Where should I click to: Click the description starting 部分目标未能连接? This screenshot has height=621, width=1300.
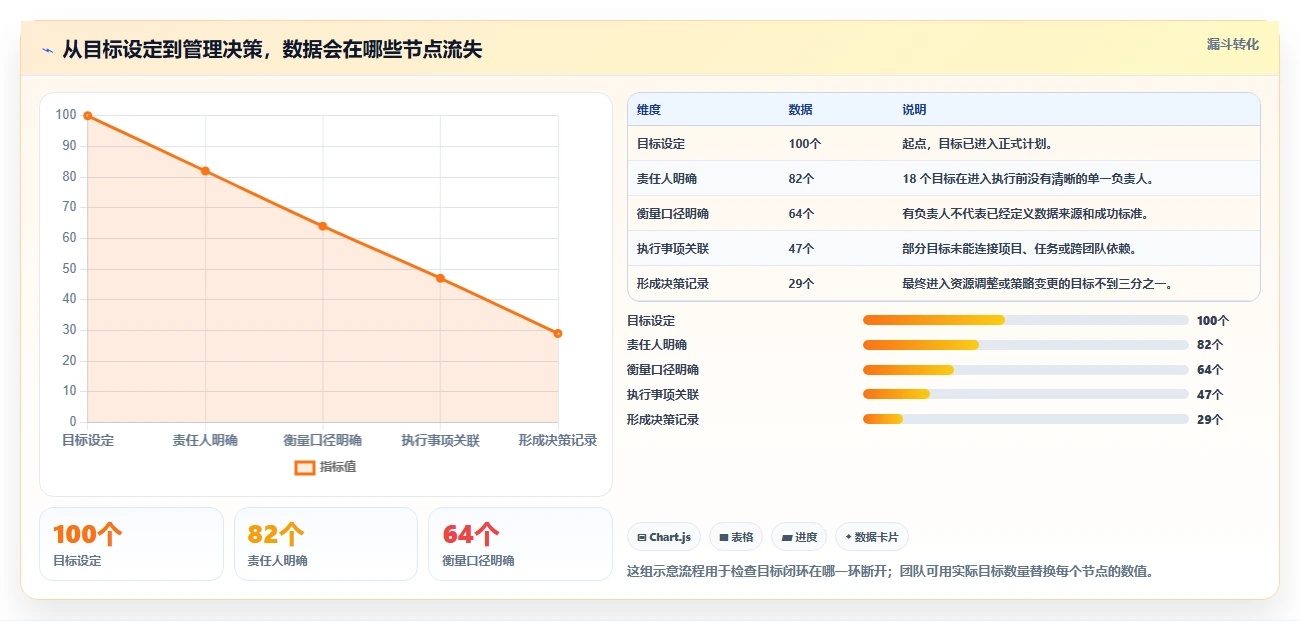tap(1019, 249)
